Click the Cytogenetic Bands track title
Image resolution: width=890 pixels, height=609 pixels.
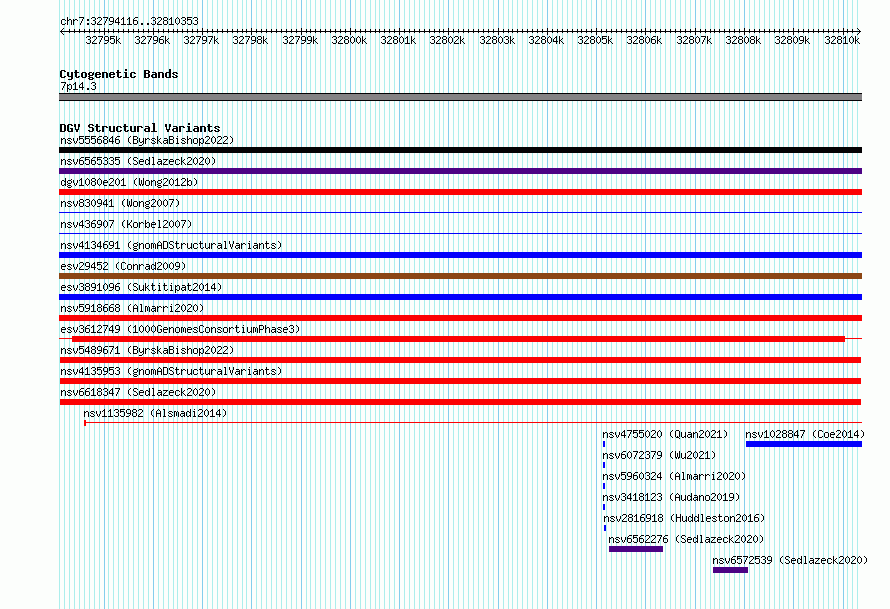(119, 74)
